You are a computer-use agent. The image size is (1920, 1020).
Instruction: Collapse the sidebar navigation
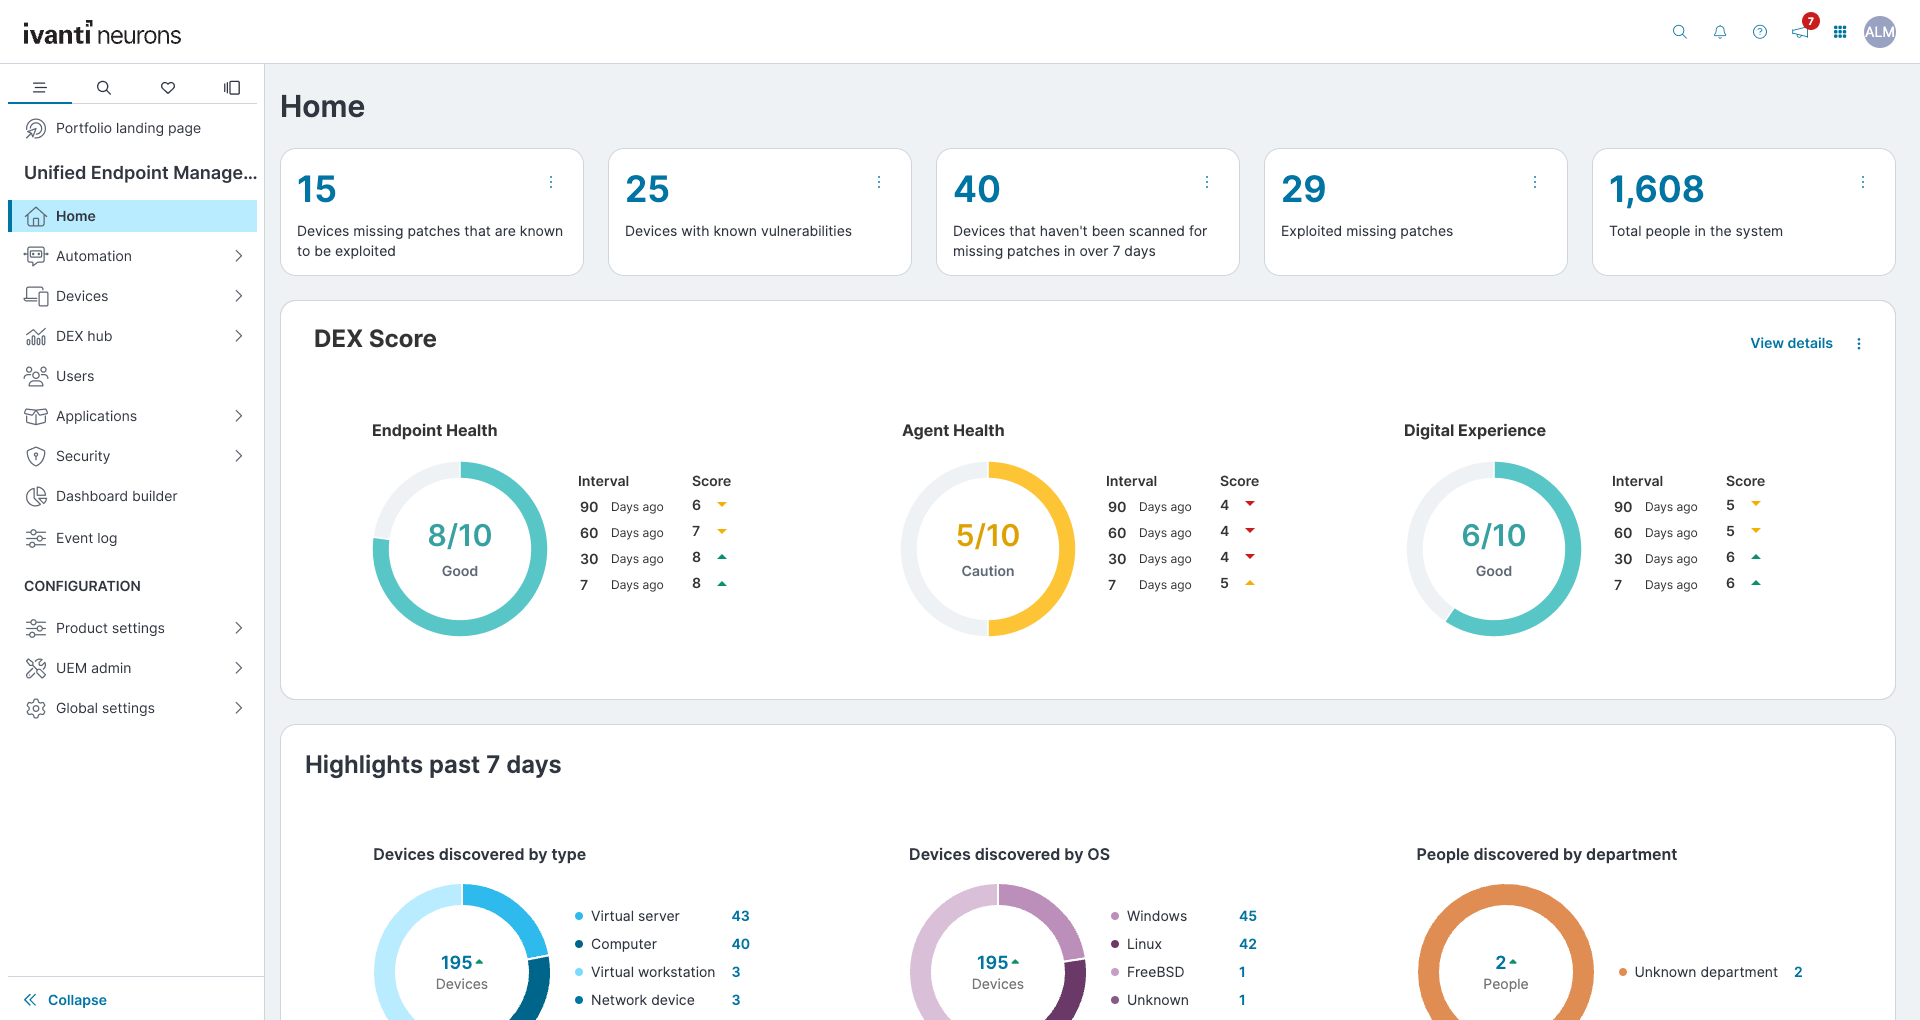click(66, 1000)
